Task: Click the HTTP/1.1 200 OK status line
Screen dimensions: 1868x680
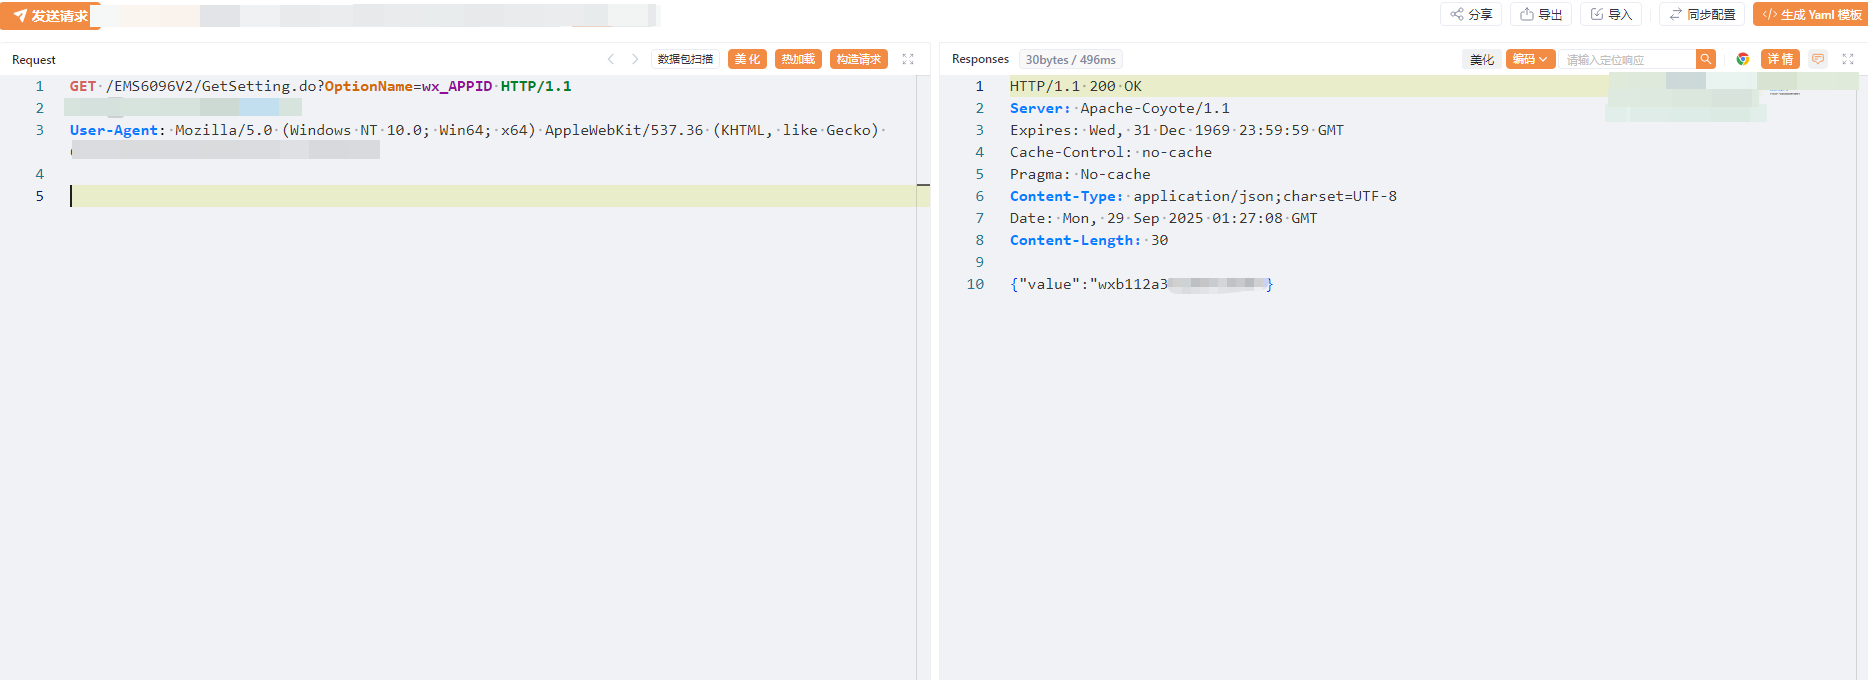Action: [x=1076, y=86]
